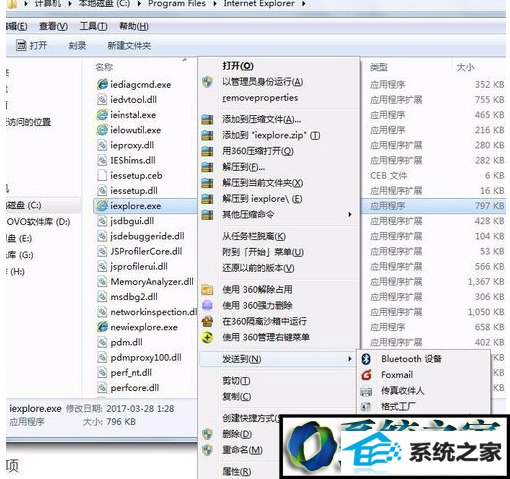Choose 还原以前的版本(V)

coord(258,268)
